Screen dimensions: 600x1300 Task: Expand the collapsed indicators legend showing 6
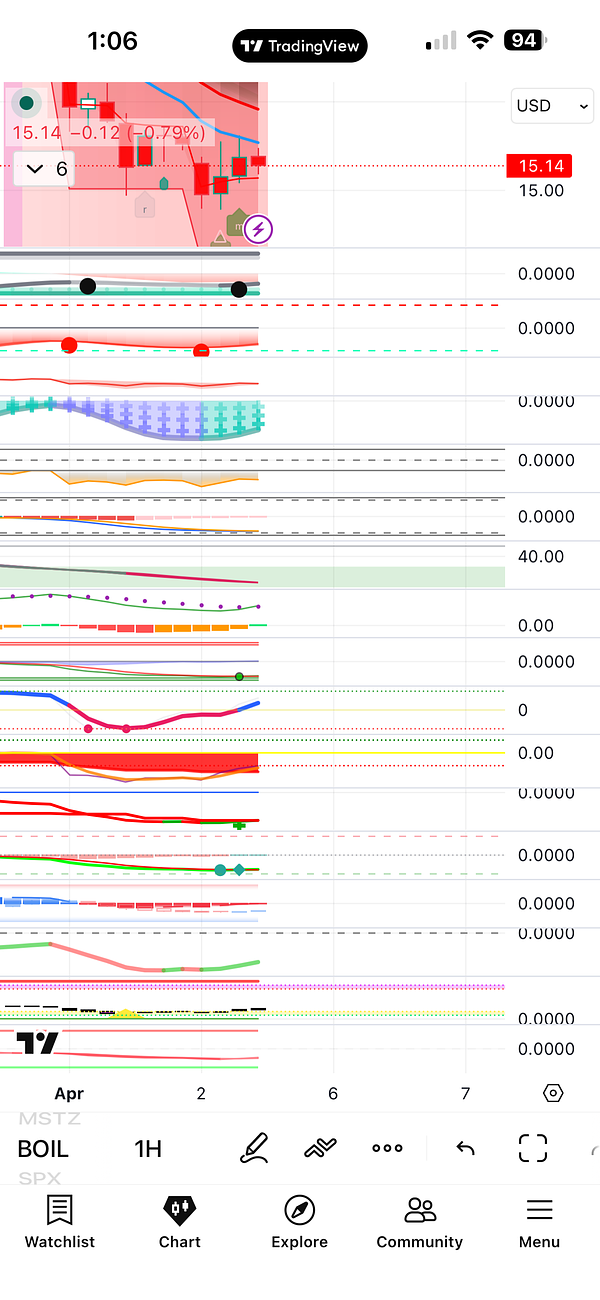46,169
